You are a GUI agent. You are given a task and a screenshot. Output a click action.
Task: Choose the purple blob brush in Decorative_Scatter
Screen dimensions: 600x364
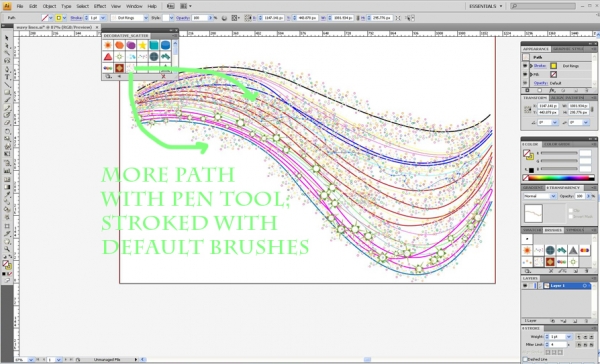click(131, 45)
